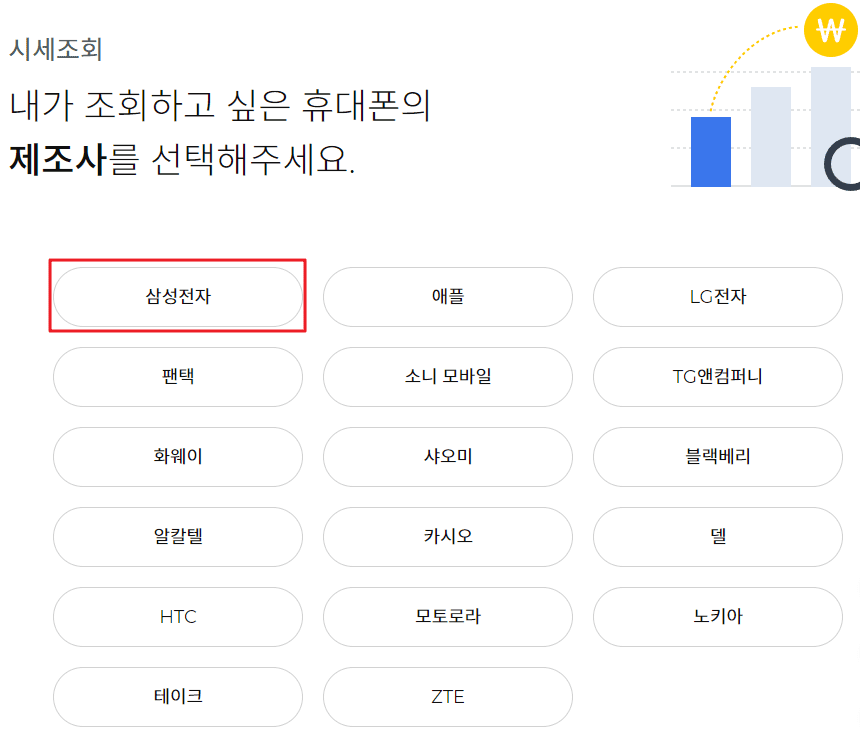Click the yellow ₩ coin icon

coord(829,30)
